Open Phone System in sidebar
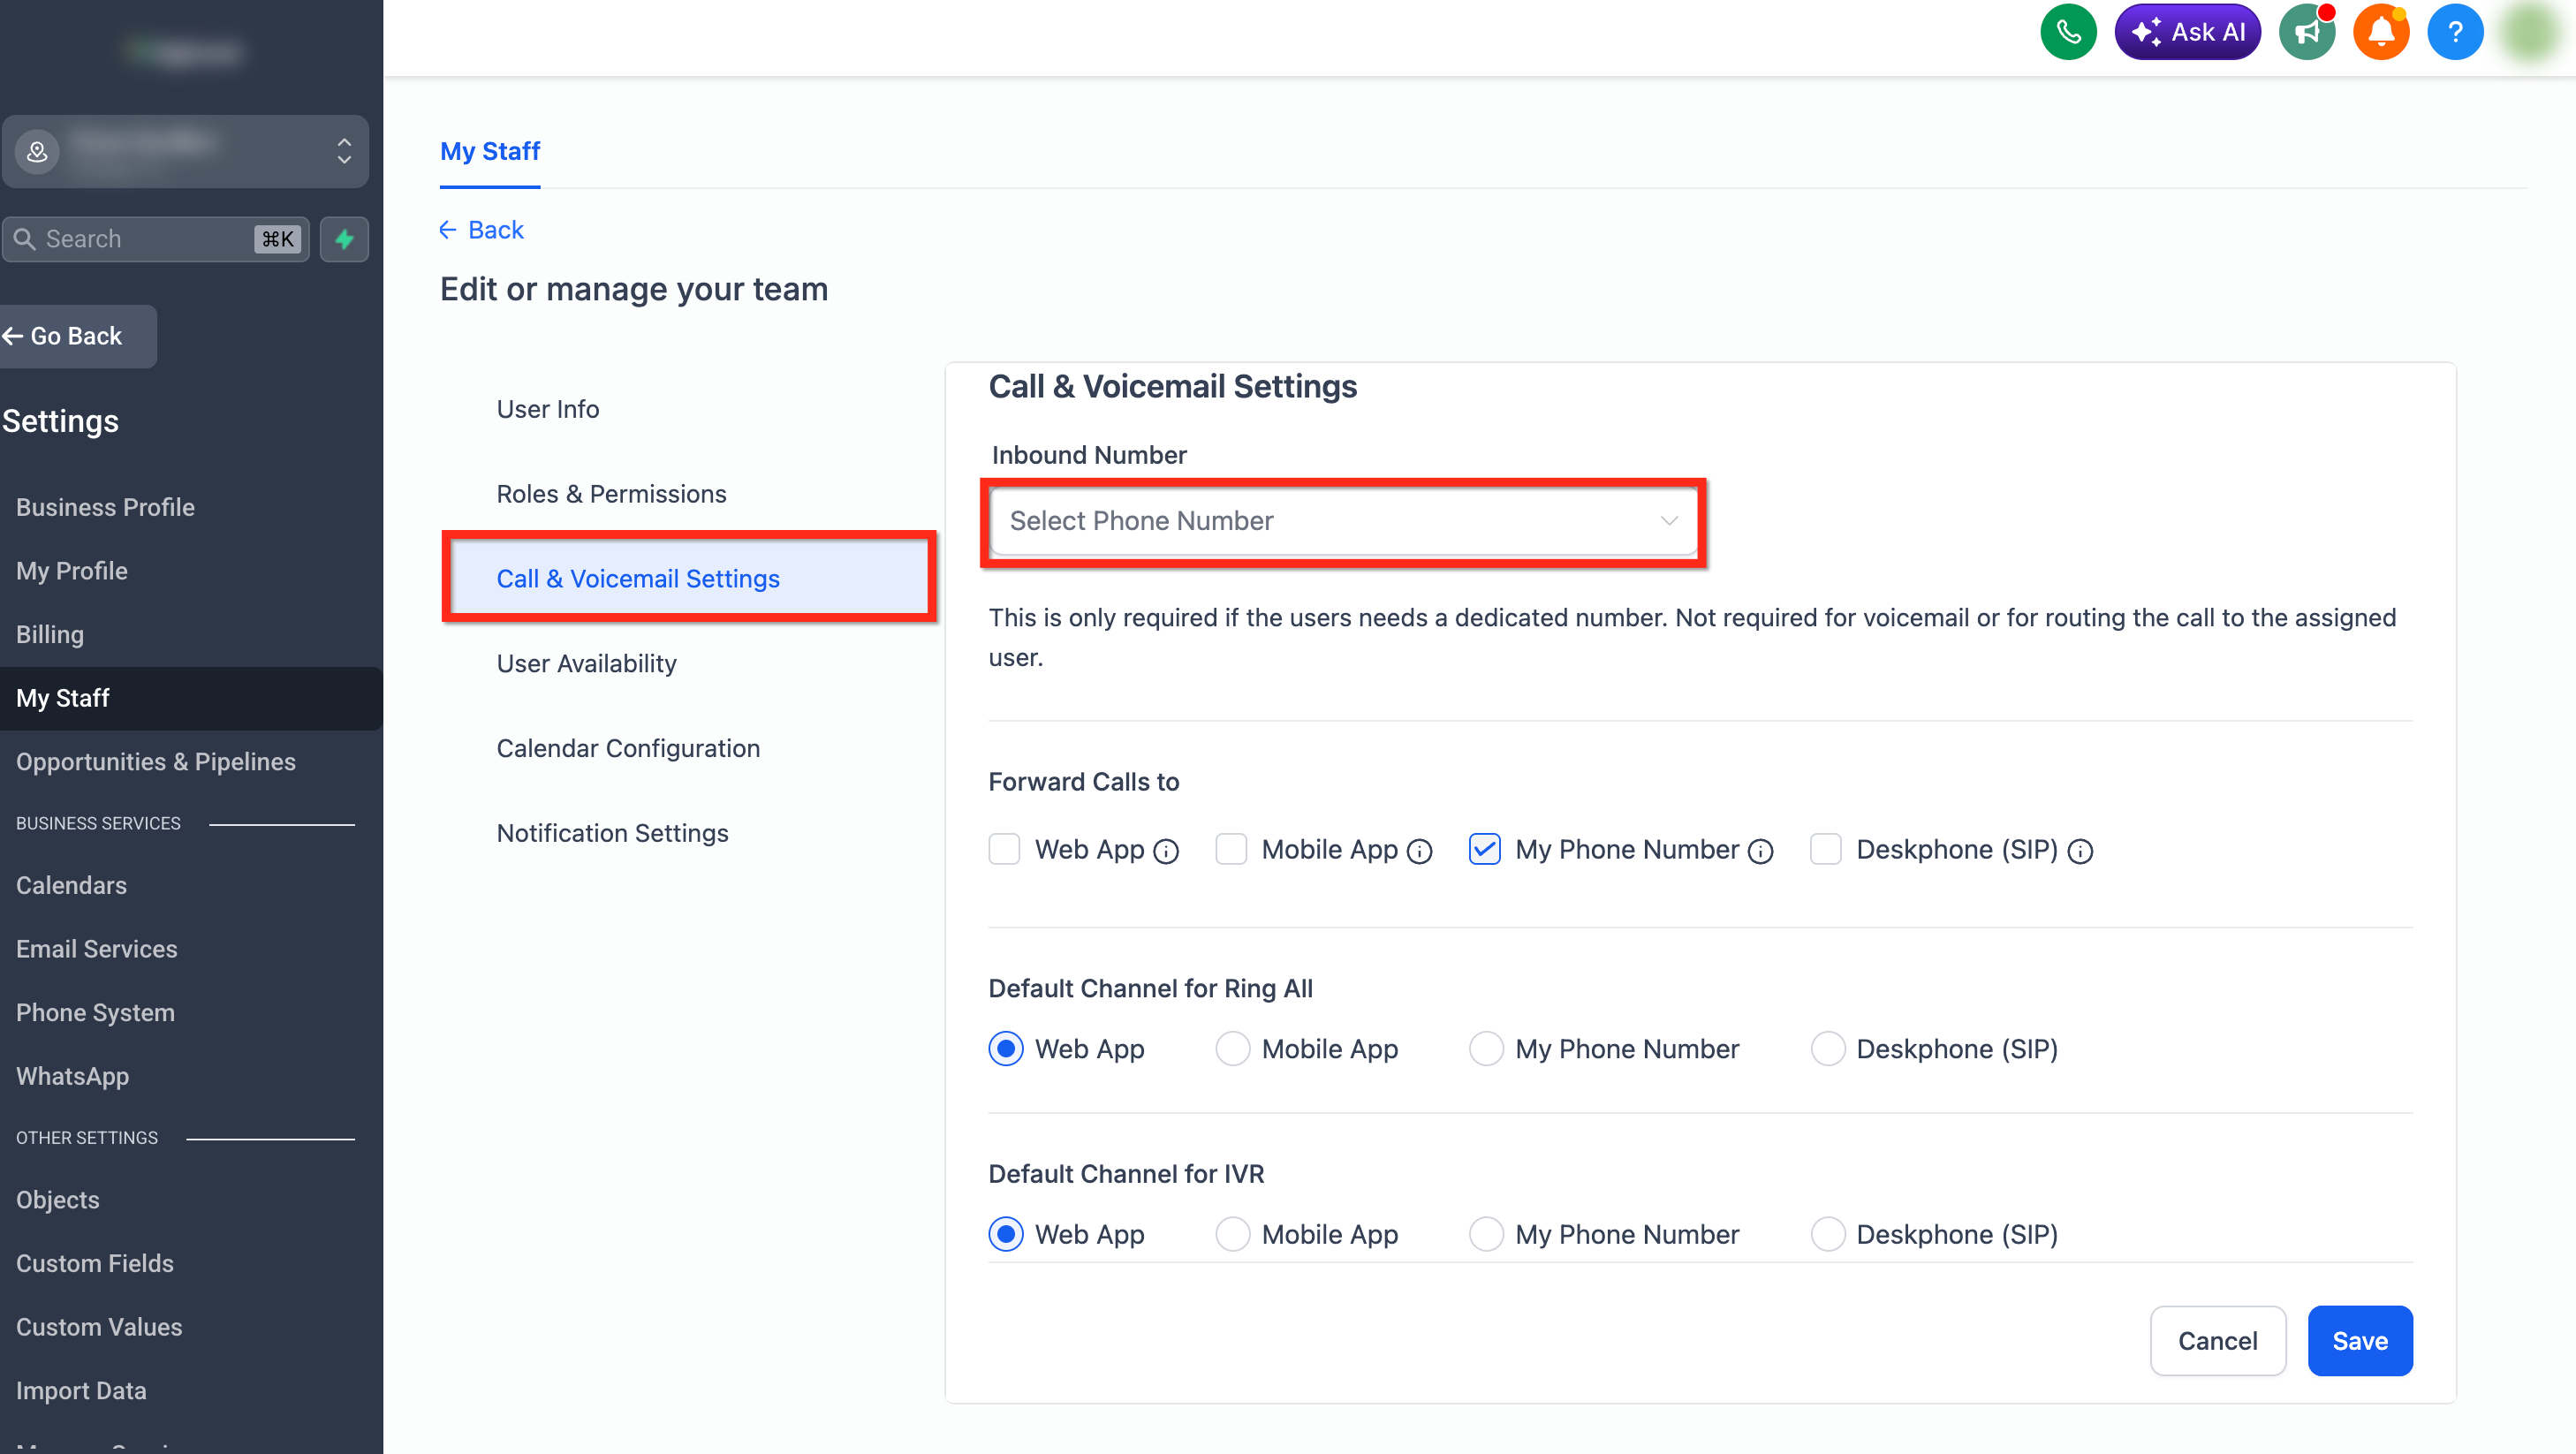 95,1013
